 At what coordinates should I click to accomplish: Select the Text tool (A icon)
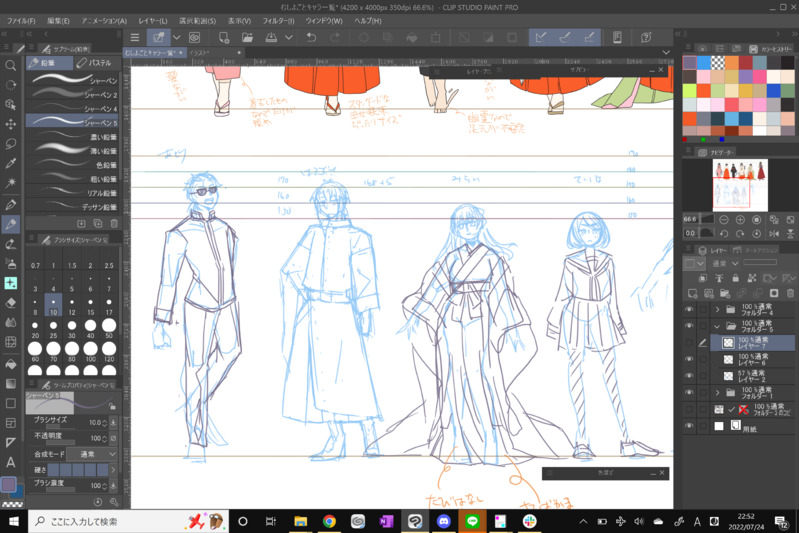10,463
